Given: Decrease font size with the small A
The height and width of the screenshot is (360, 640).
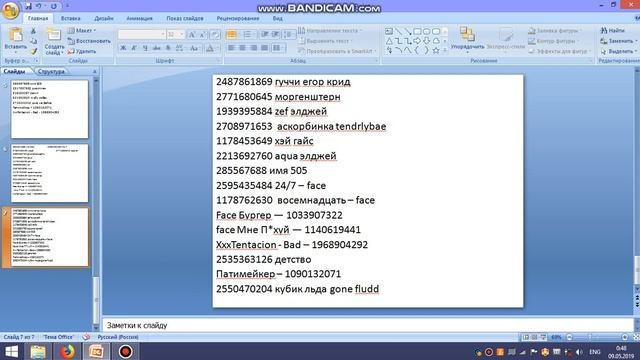Looking at the screenshot, I should tap(202, 35).
